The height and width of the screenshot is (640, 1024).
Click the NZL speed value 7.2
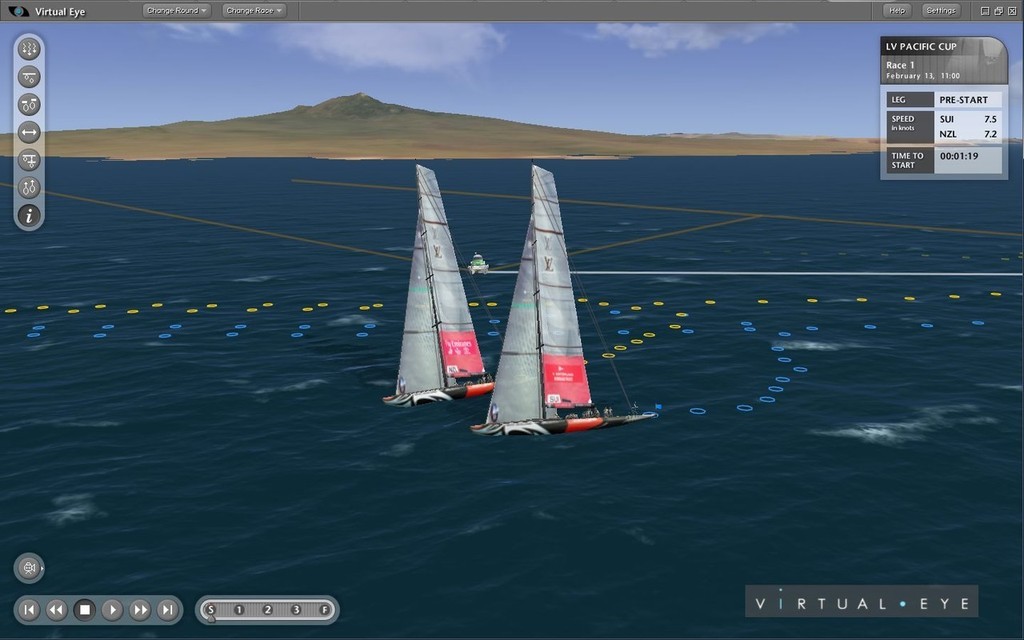pos(990,134)
